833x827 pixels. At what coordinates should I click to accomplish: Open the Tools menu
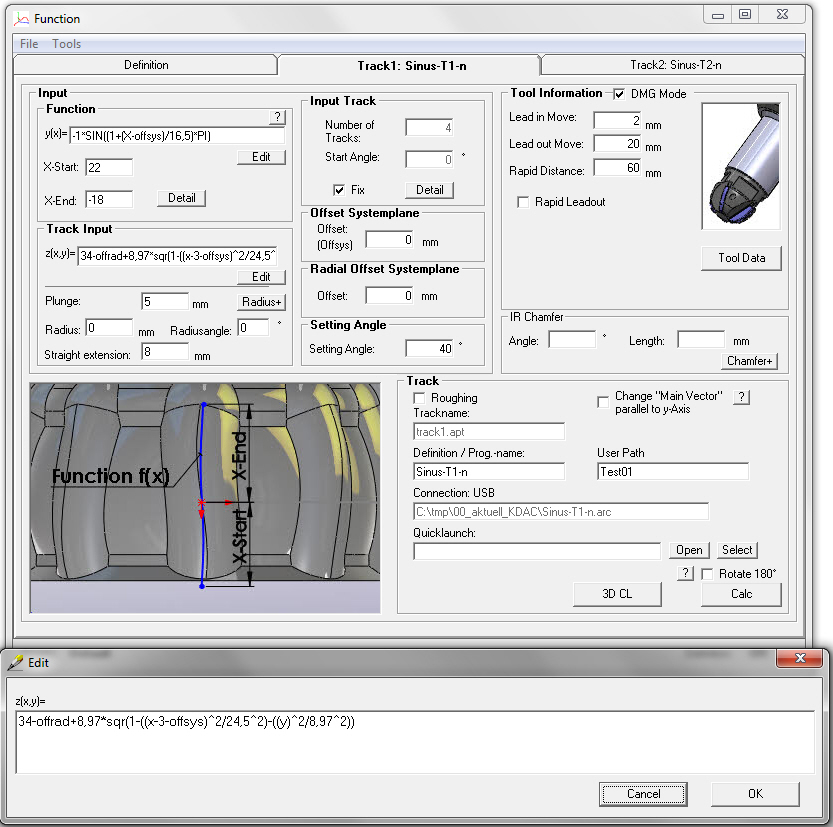coord(67,44)
